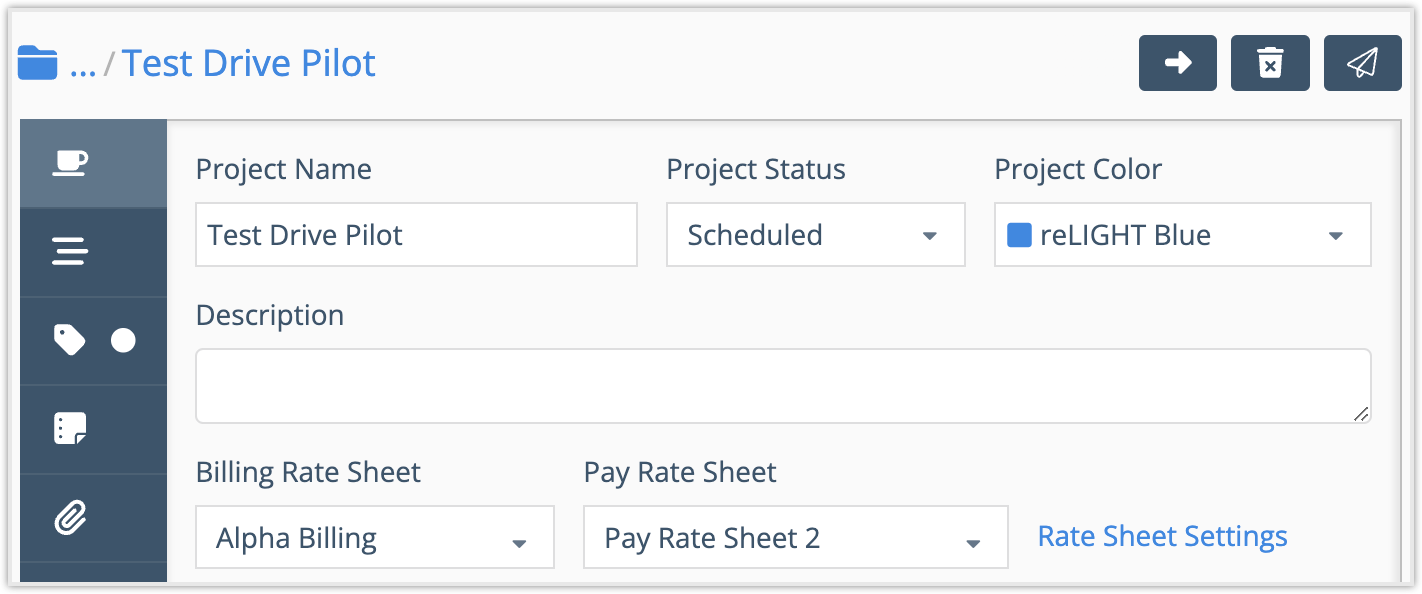Screen dimensions: 1422x594
Task: Click inside the Project Name field
Action: click(x=416, y=234)
